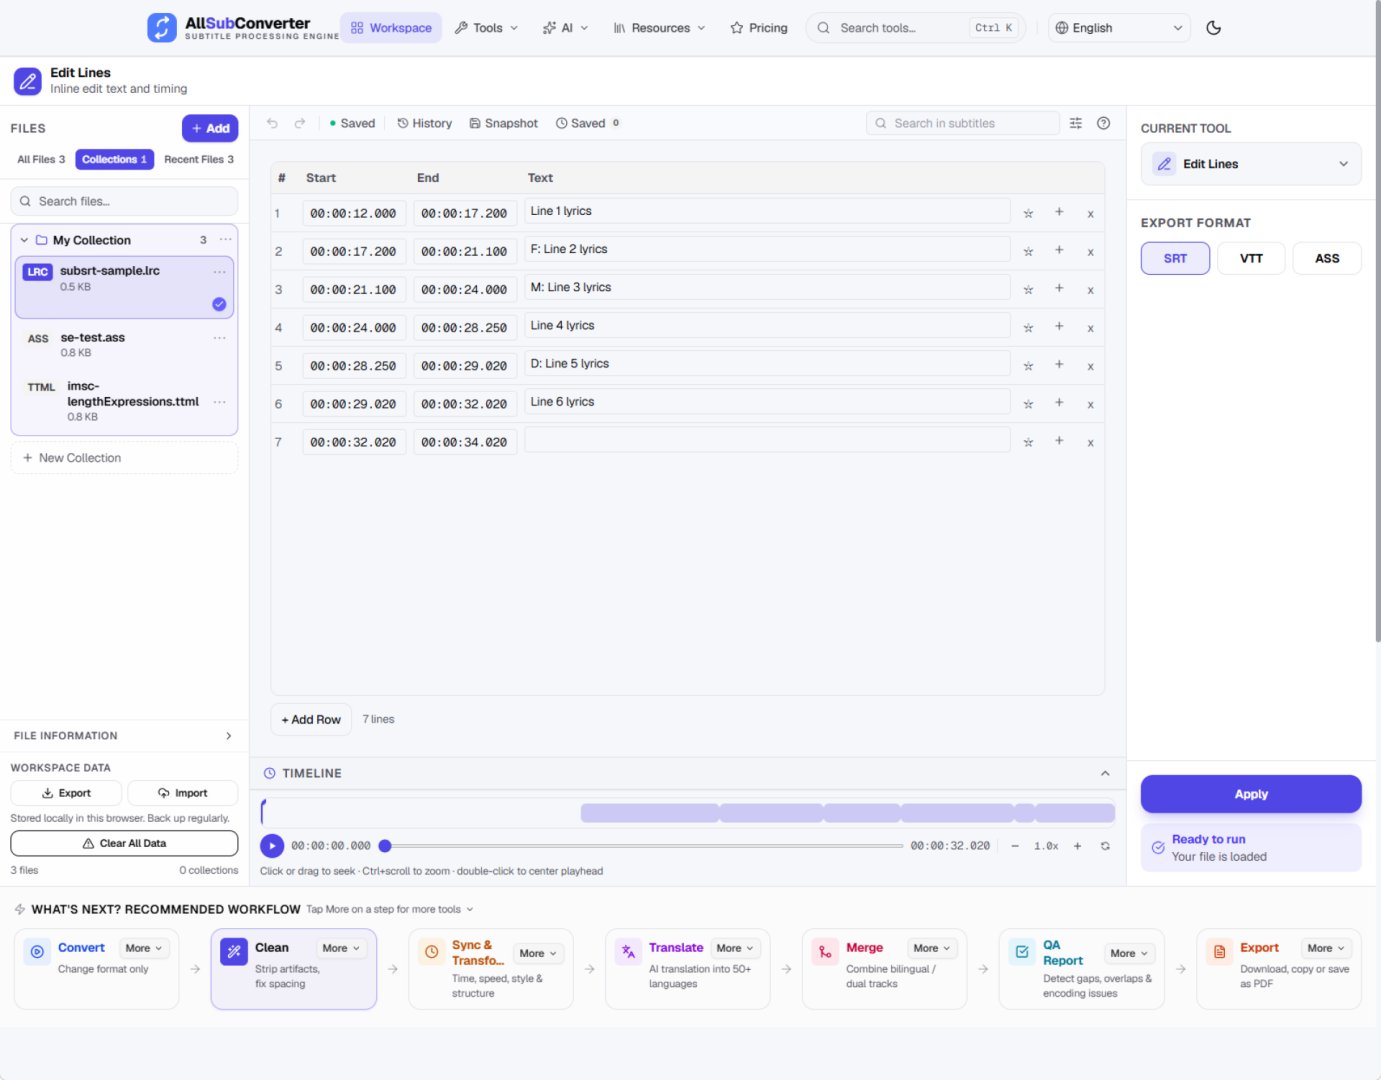Click the Search files field
1381x1080 pixels.
(124, 201)
